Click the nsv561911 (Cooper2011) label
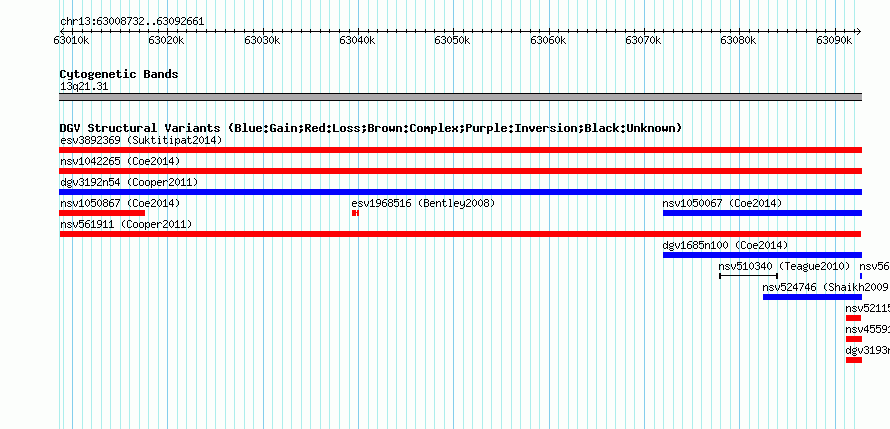 click(x=126, y=224)
